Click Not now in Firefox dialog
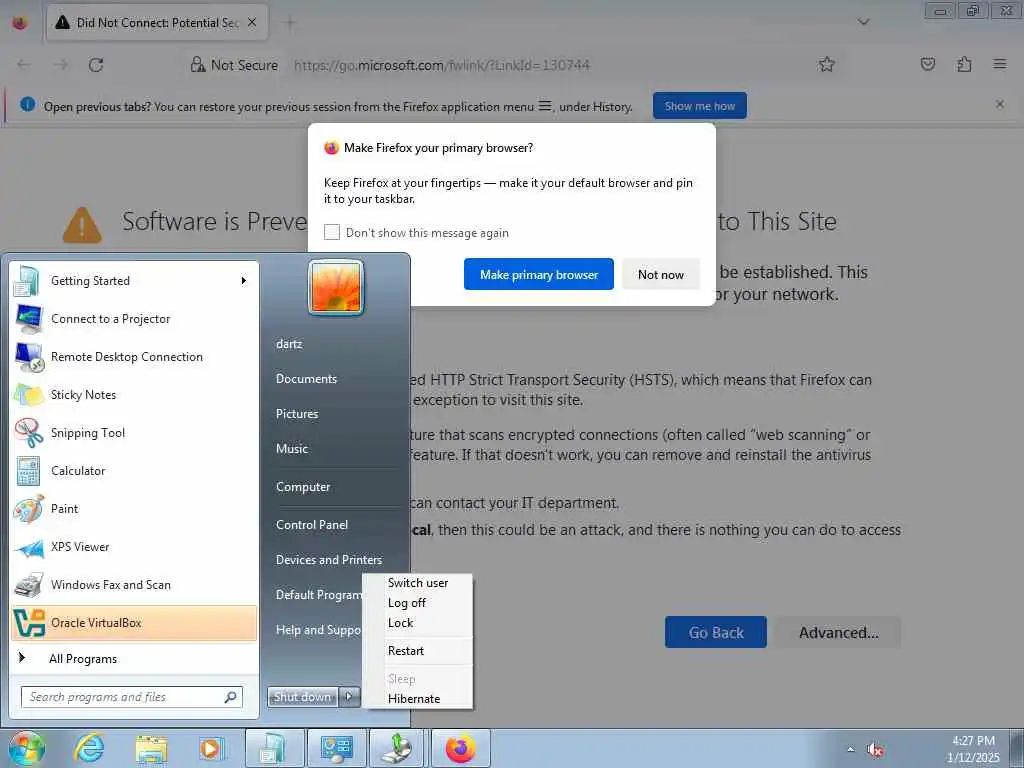Viewport: 1024px width, 768px height. (x=661, y=274)
